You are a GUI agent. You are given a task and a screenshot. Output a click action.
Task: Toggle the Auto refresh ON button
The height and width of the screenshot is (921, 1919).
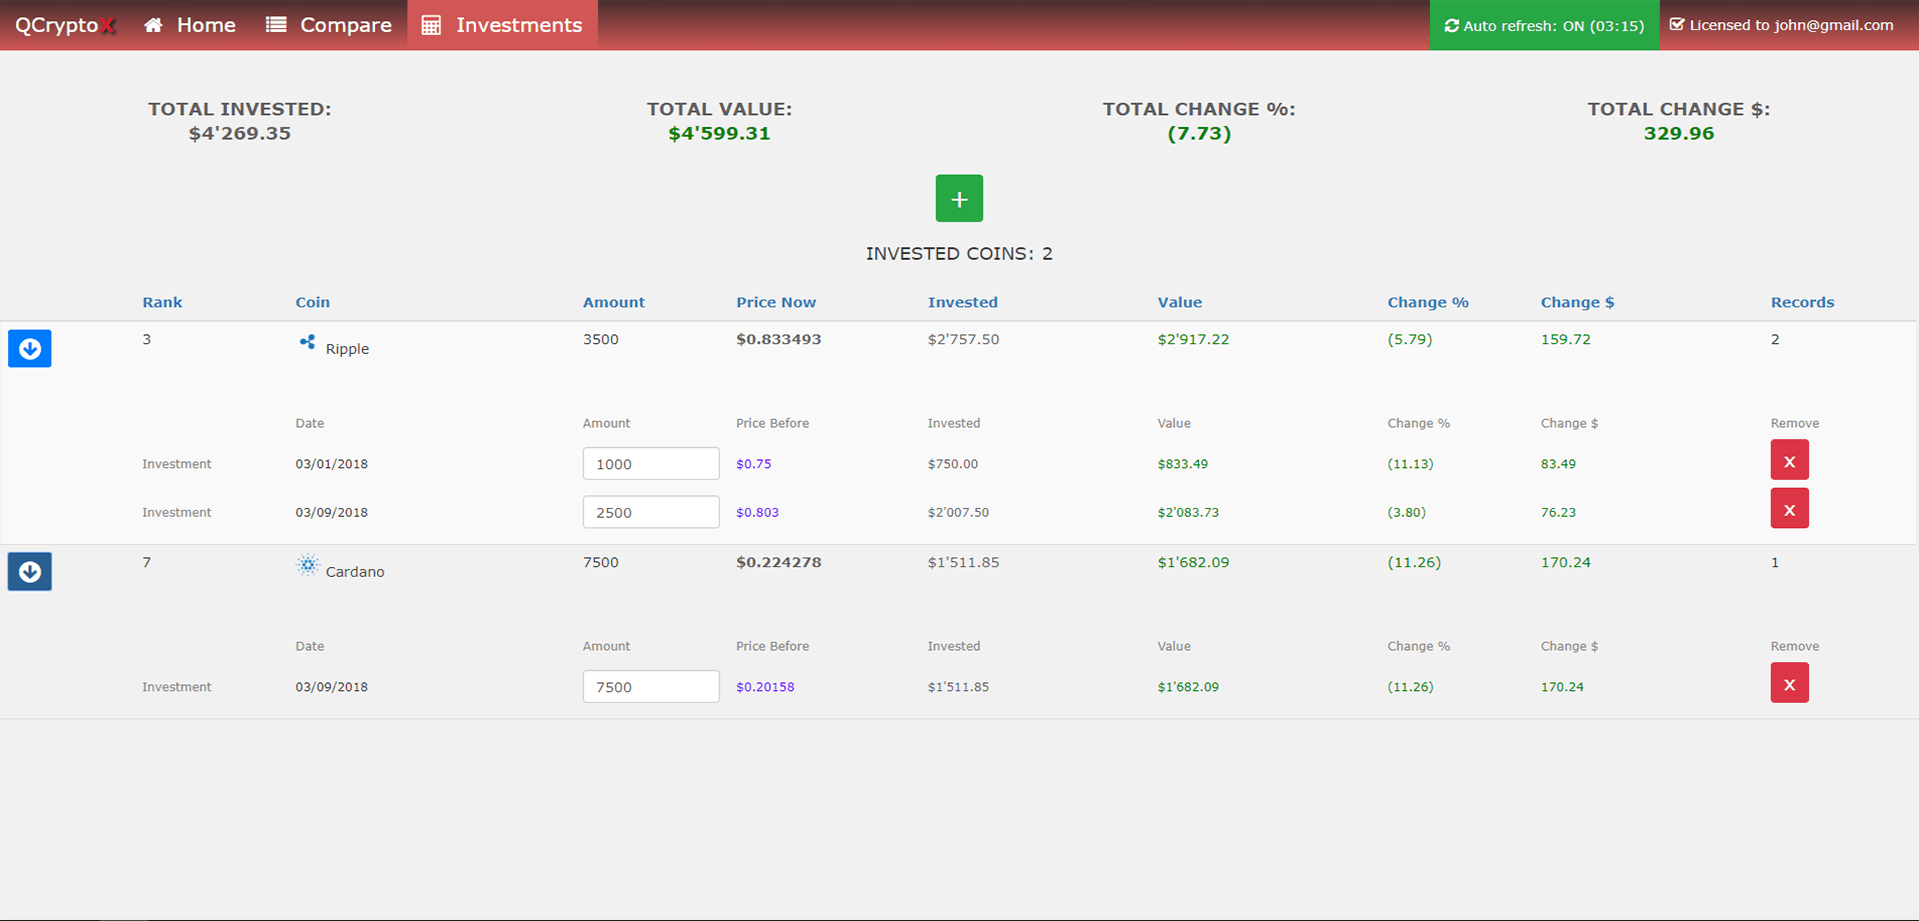pyautogui.click(x=1543, y=25)
